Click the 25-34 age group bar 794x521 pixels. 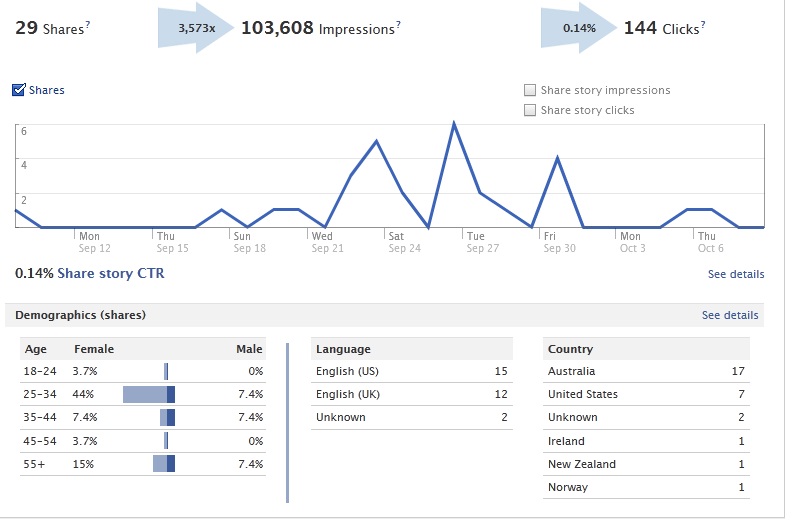[x=149, y=394]
